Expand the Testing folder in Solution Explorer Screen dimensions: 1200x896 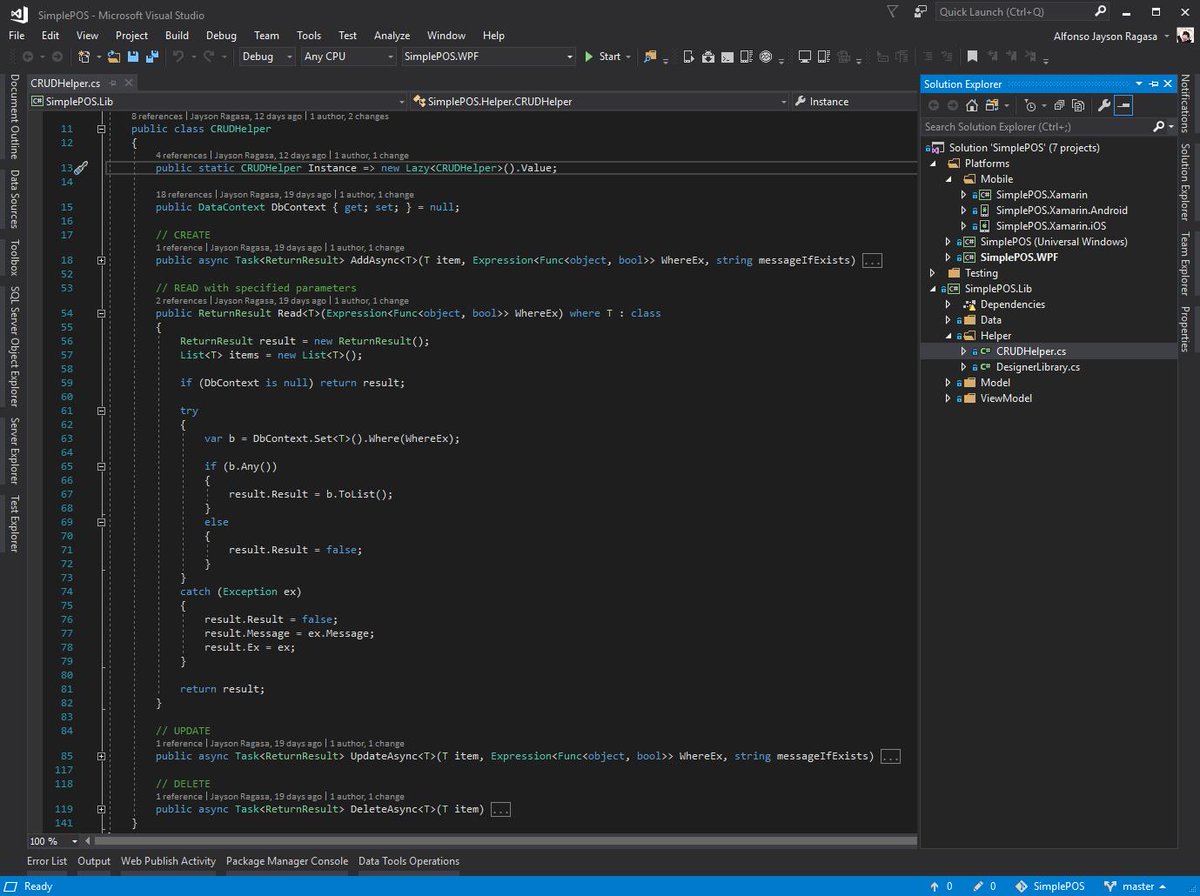pyautogui.click(x=934, y=273)
